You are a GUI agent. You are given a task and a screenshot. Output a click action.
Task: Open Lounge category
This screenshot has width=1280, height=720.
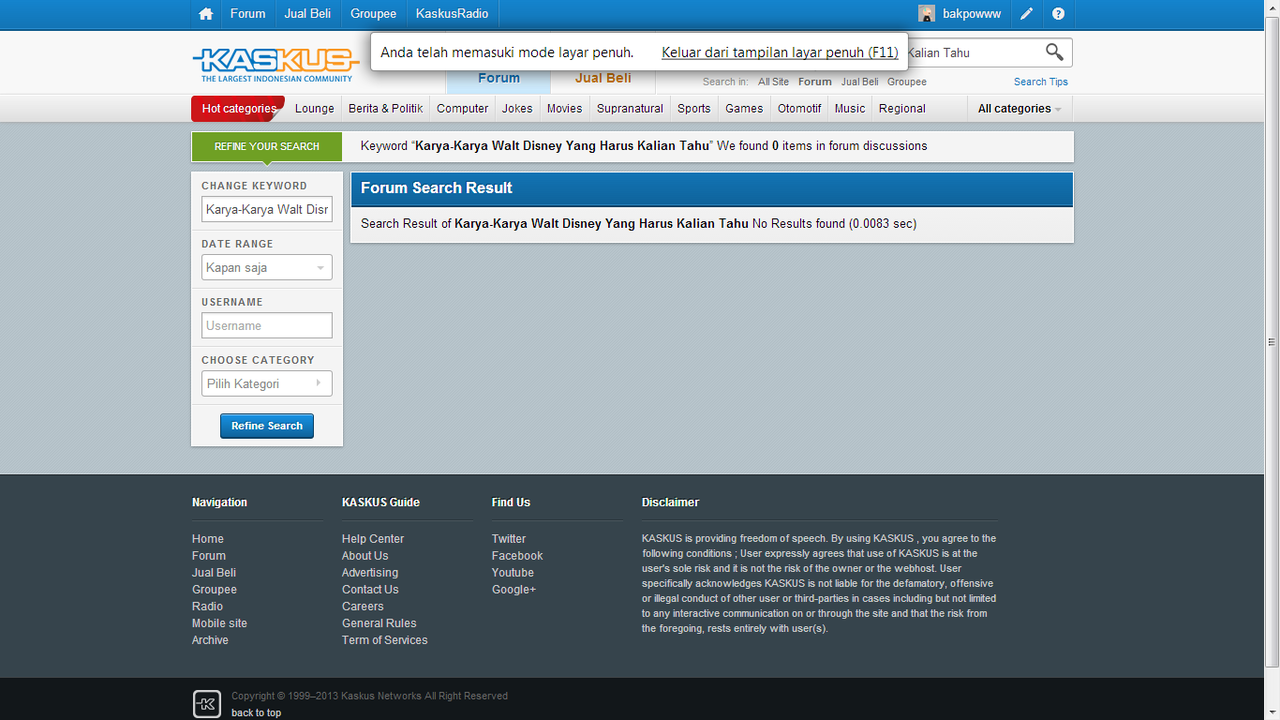[x=314, y=109]
